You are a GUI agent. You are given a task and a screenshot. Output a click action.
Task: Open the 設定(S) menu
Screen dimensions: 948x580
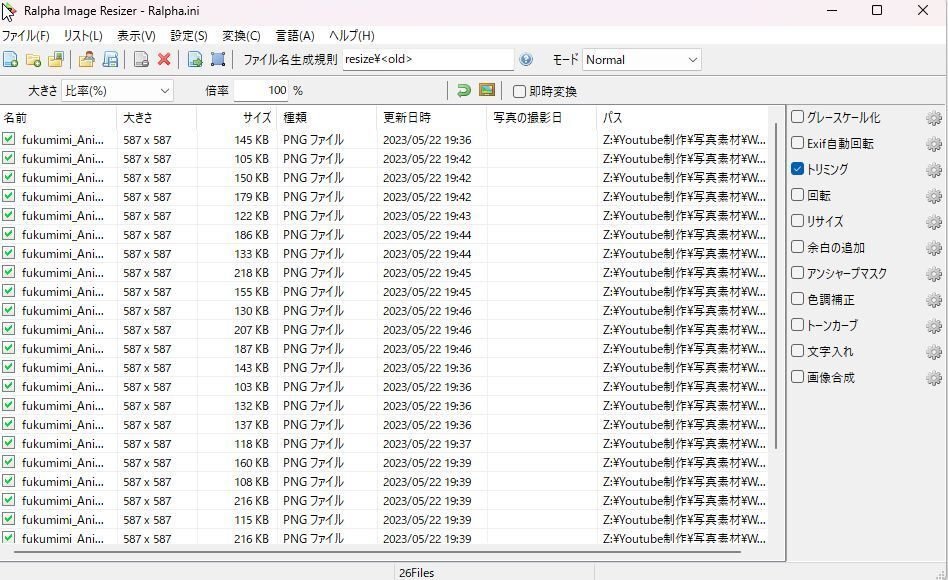click(189, 36)
